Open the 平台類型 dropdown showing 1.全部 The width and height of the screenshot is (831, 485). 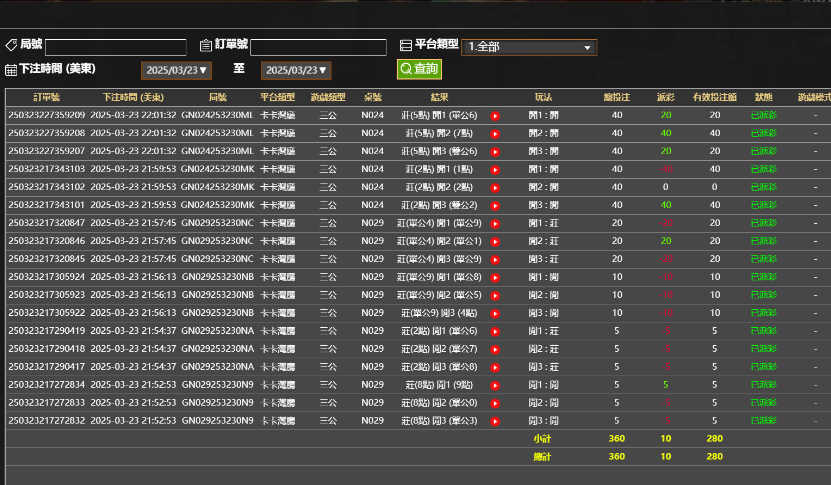(530, 47)
